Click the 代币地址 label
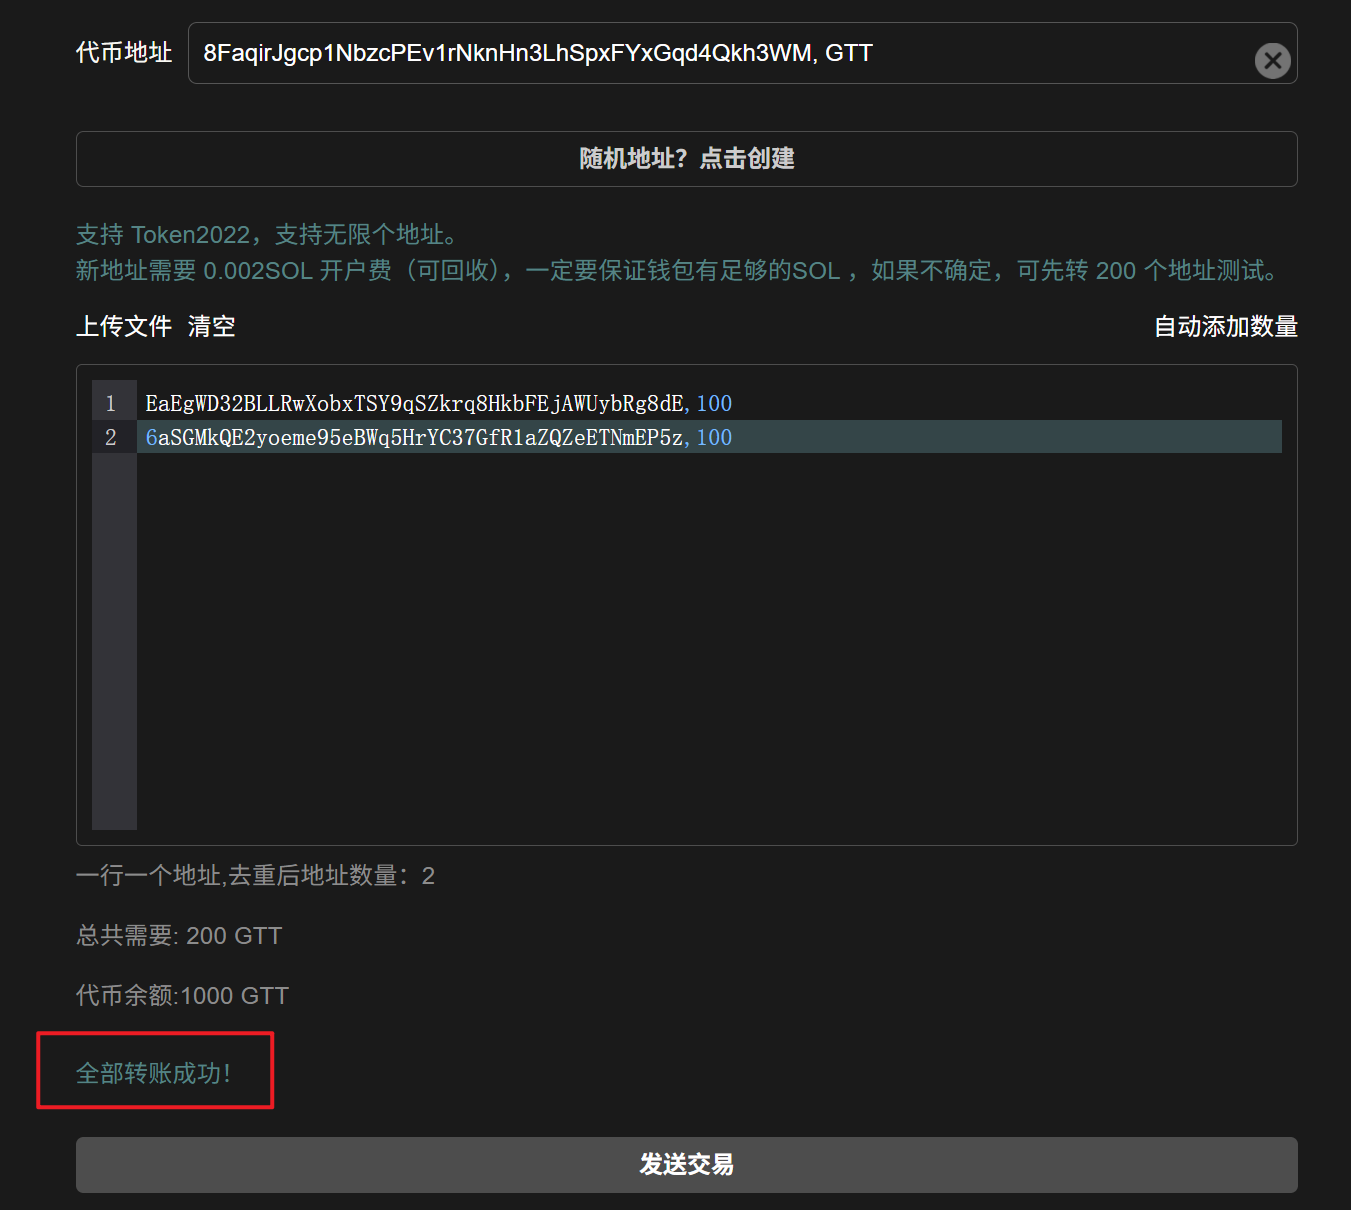Screen dimensions: 1351x1210 point(124,53)
